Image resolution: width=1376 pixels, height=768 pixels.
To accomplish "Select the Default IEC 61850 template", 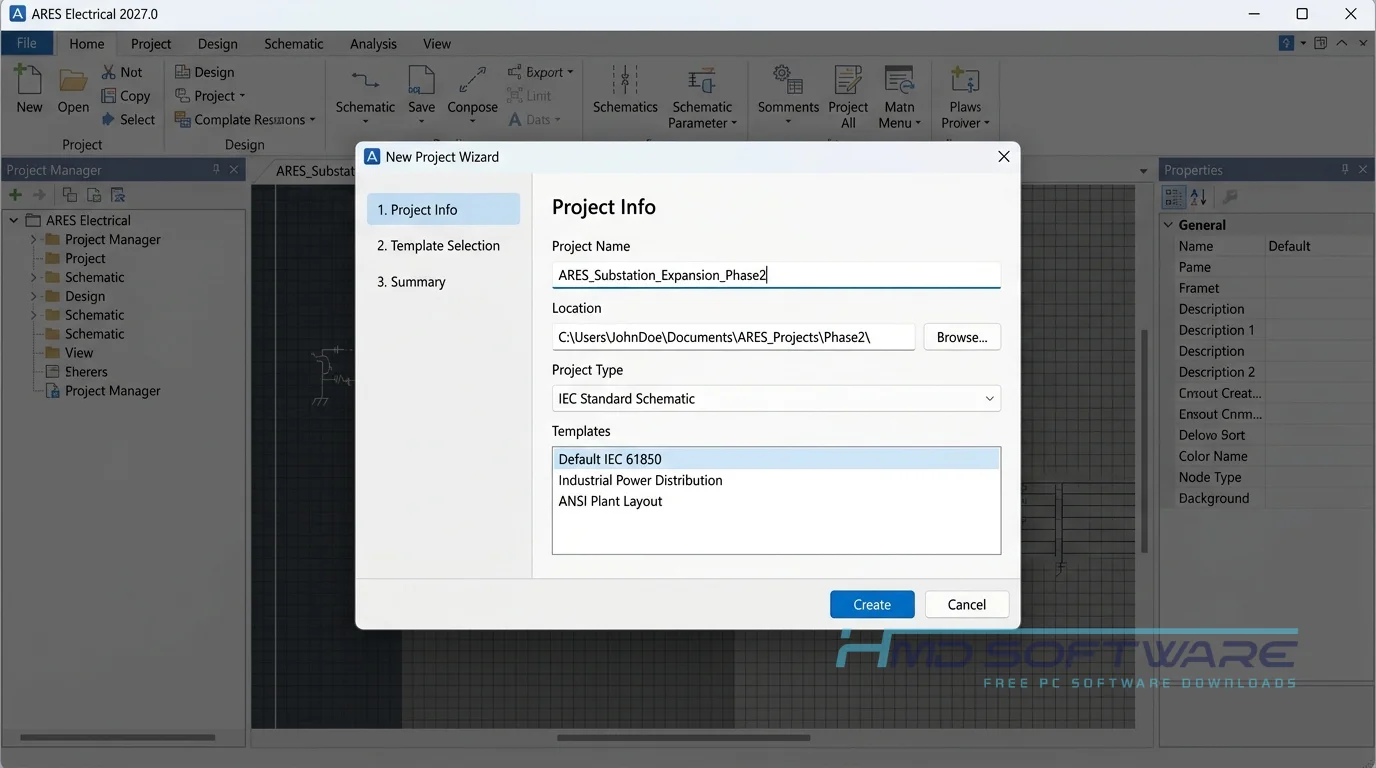I will click(x=776, y=459).
